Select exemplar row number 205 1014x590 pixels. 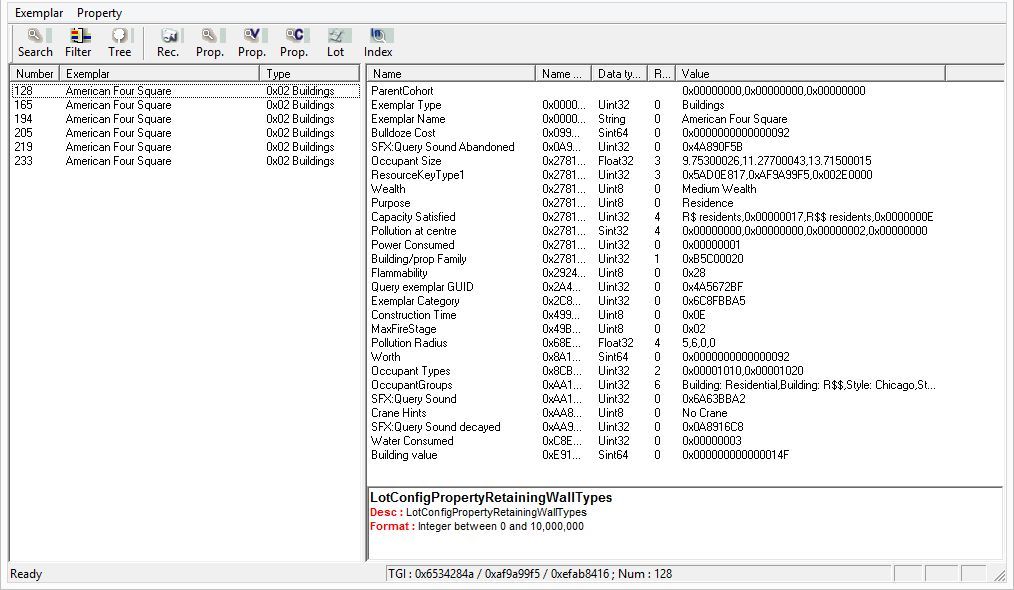[x=186, y=133]
